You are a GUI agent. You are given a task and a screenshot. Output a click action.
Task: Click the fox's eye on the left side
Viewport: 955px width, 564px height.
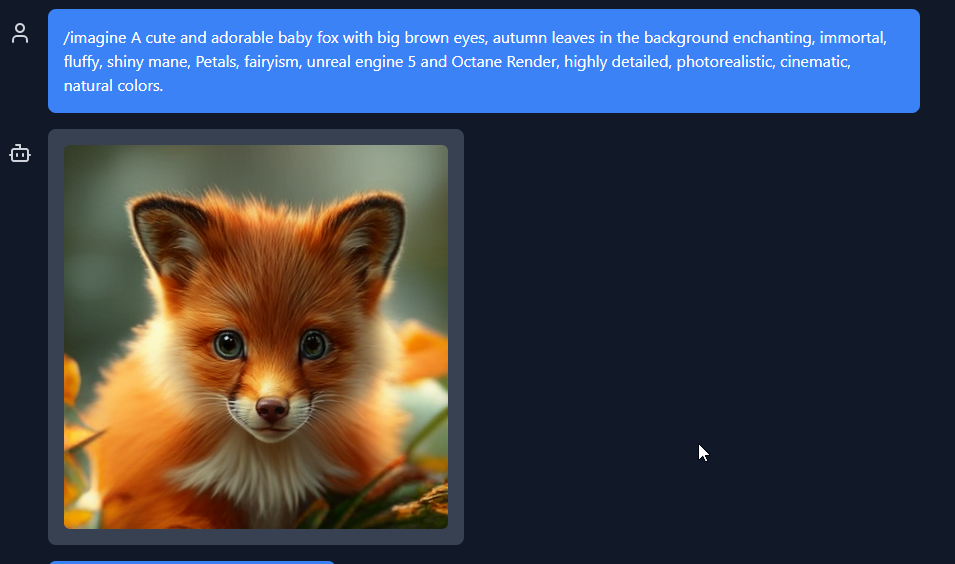tap(228, 345)
